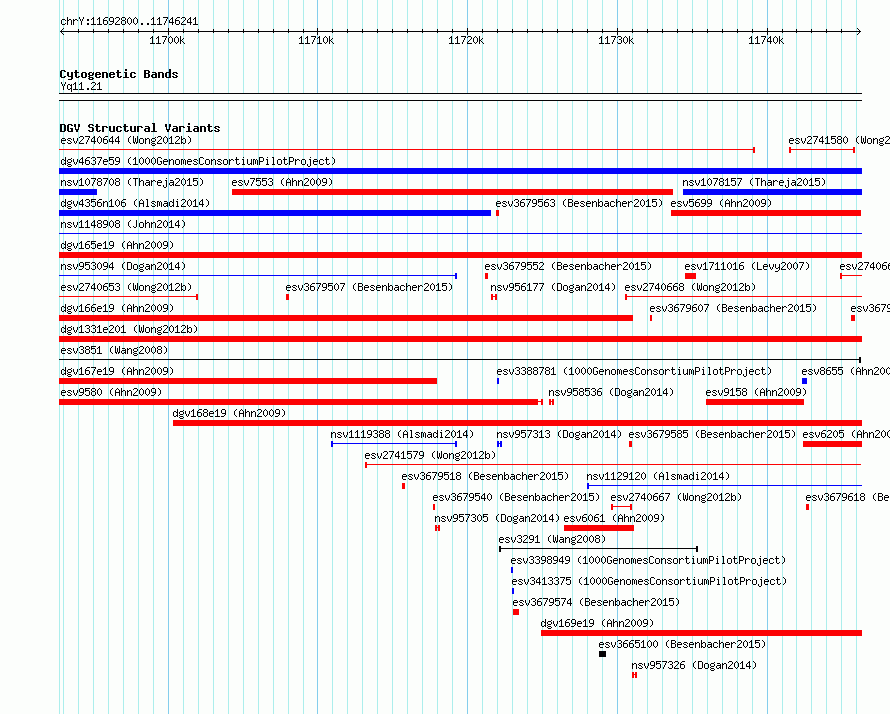Open the esv6205 red variant bar
890x714 pixels.
832,444
